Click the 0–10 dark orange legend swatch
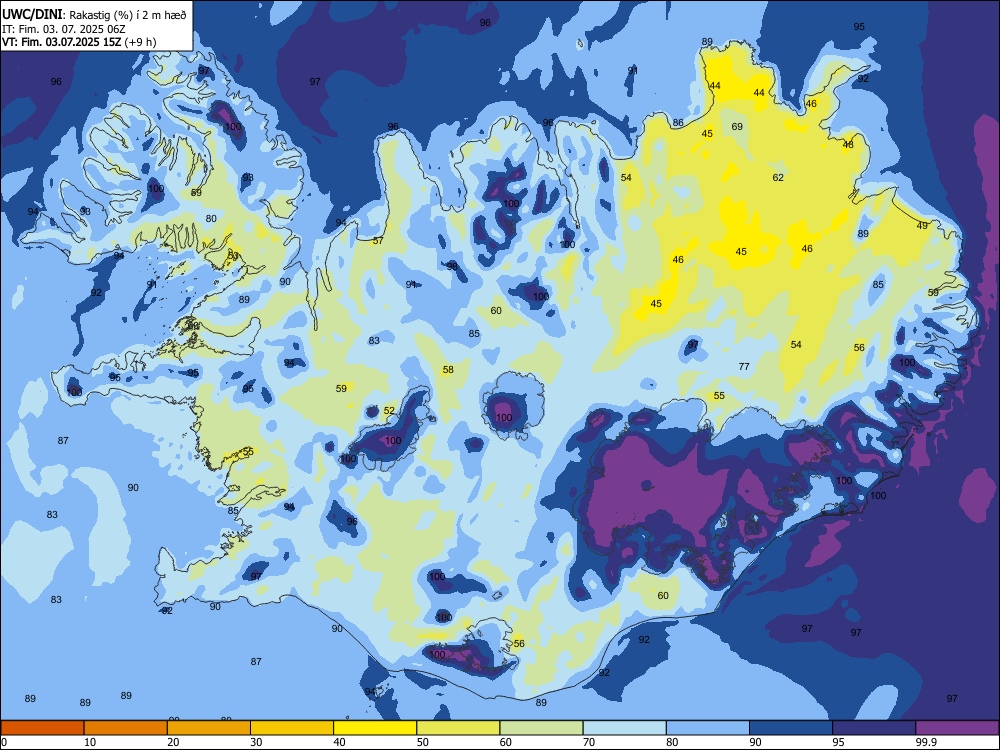Viewport: 1000px width, 750px height. [42, 728]
